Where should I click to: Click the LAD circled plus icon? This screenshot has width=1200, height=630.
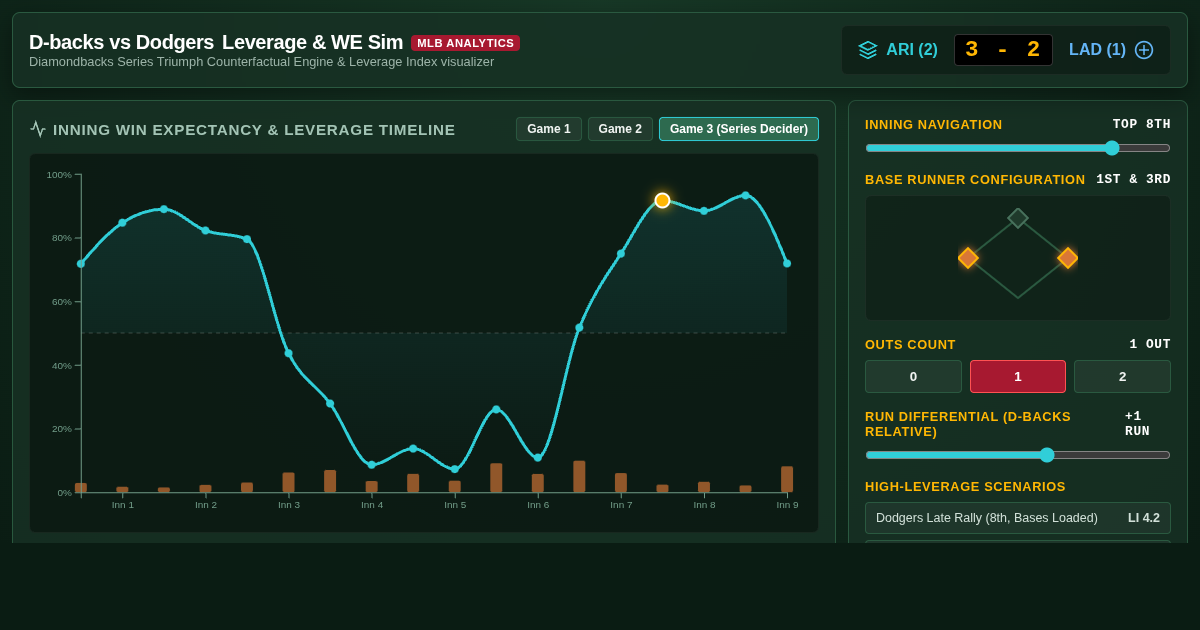1144,50
